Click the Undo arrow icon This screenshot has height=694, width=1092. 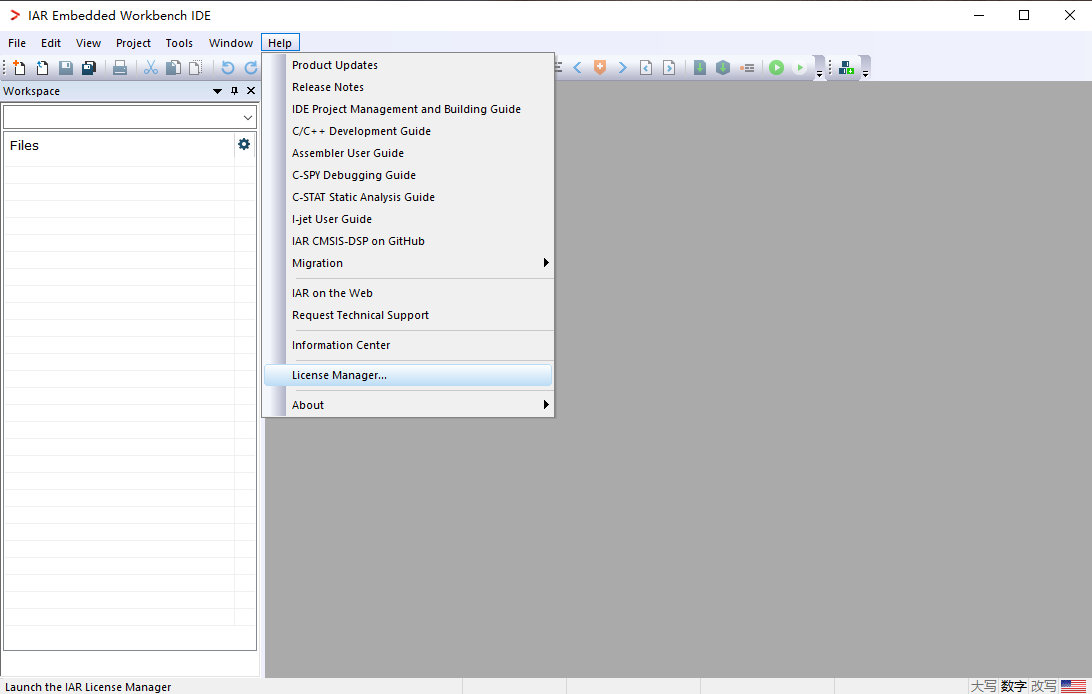coord(228,68)
